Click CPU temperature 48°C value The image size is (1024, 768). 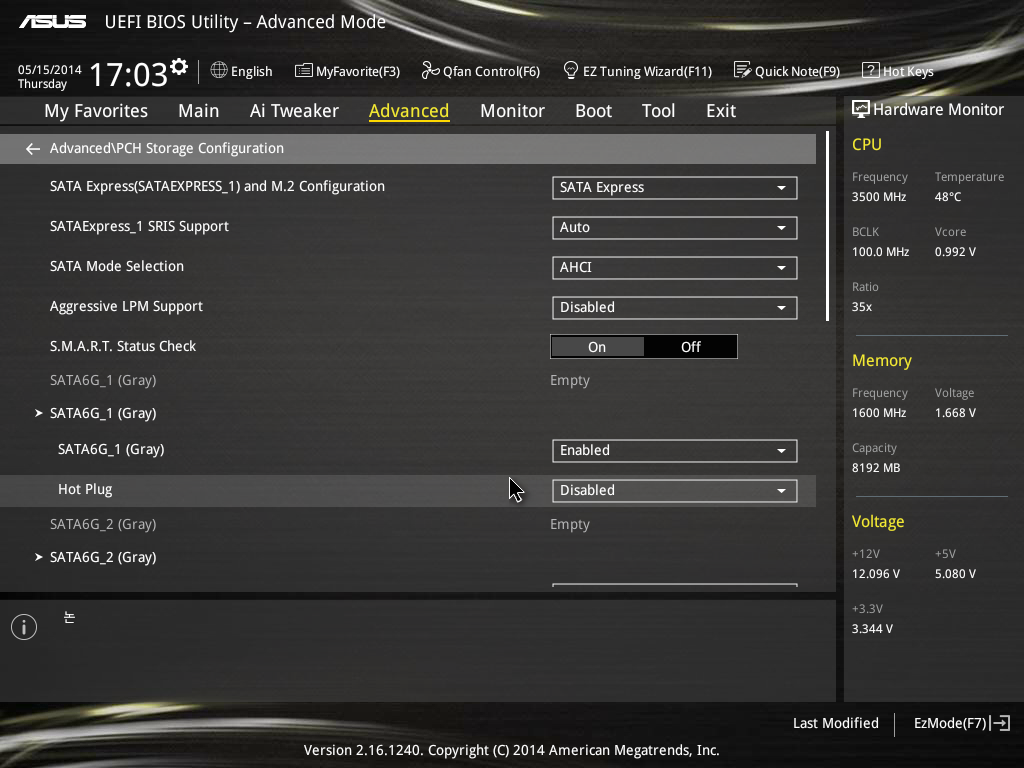pyautogui.click(x=948, y=197)
